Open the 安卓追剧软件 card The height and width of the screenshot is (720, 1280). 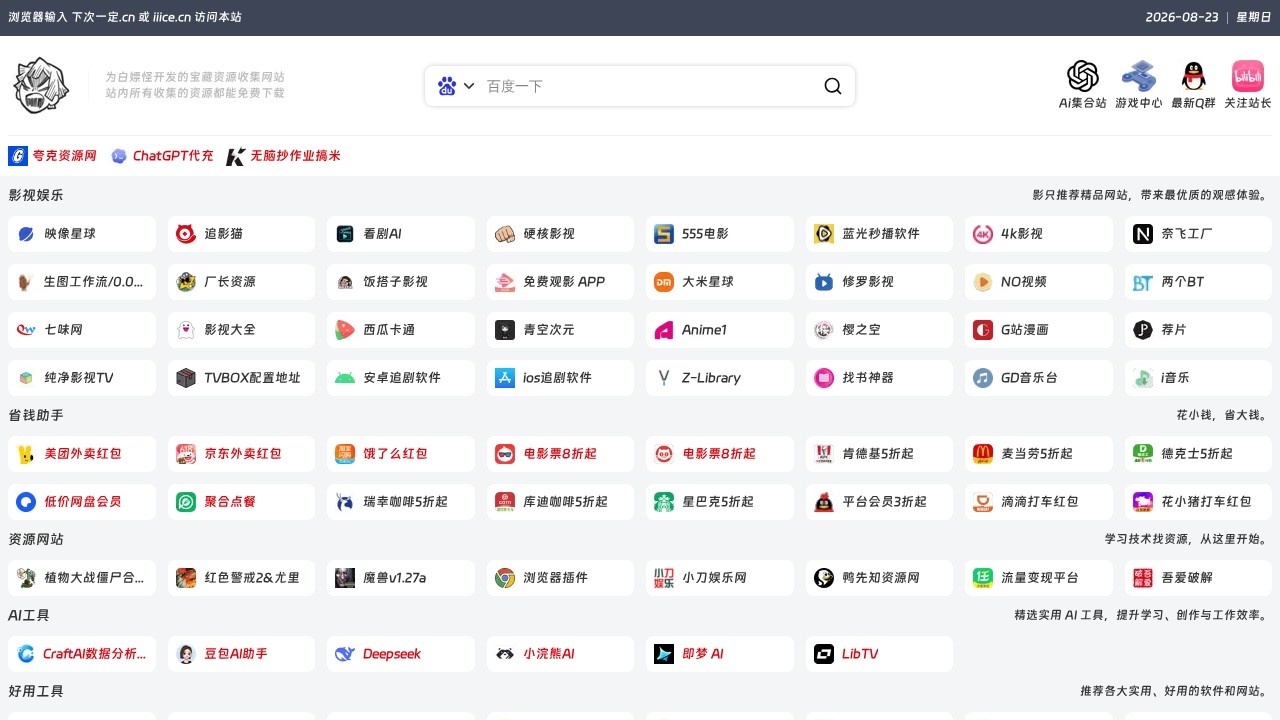pyautogui.click(x=401, y=378)
